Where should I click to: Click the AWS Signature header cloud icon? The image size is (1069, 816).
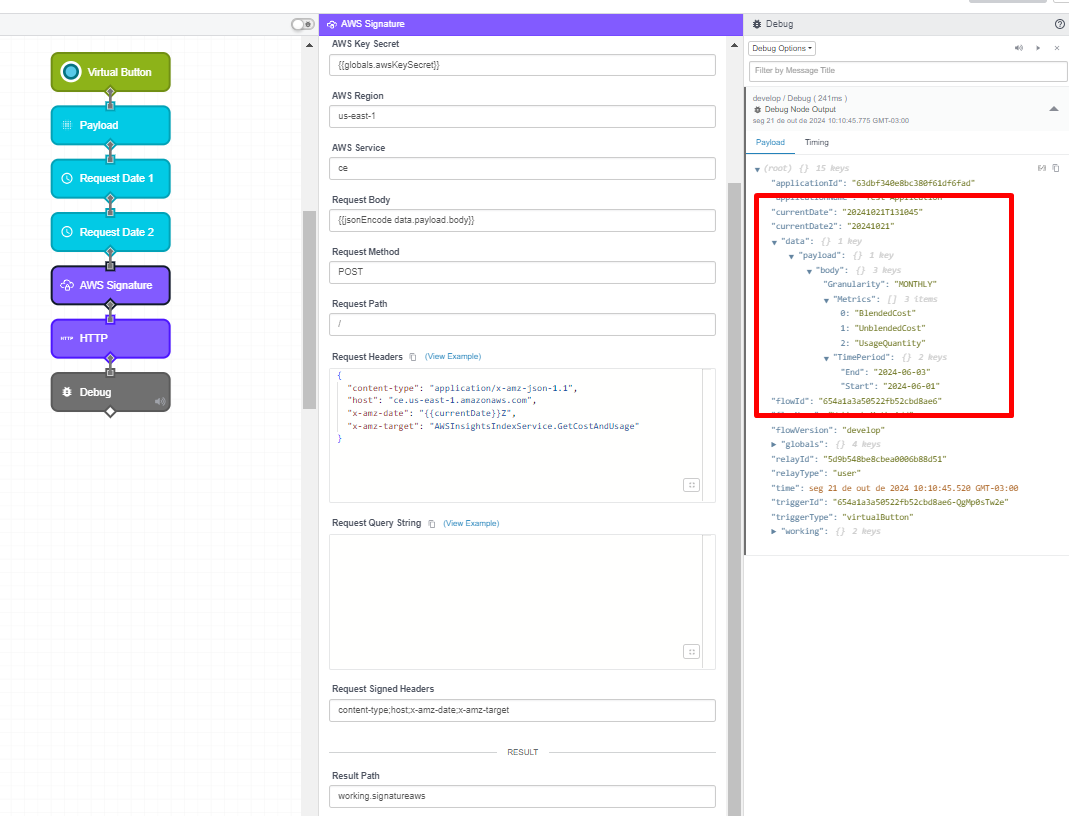[x=332, y=24]
